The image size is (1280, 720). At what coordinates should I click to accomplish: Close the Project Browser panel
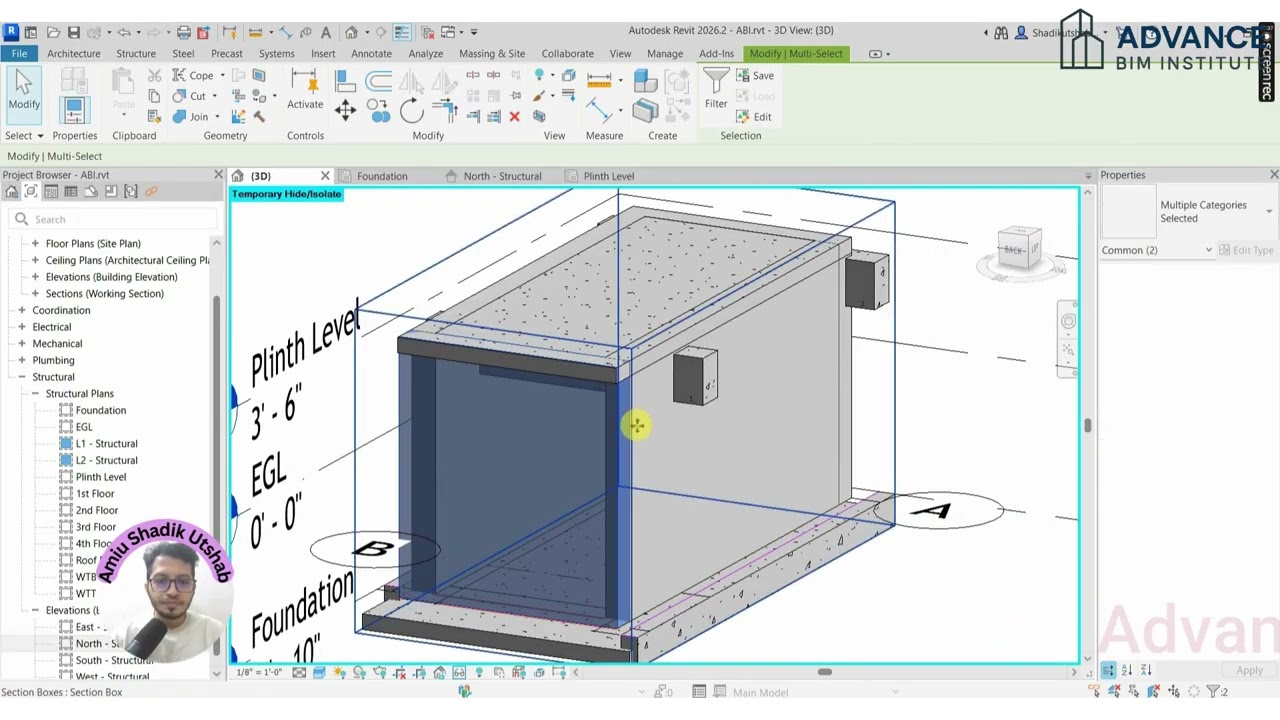[218, 175]
